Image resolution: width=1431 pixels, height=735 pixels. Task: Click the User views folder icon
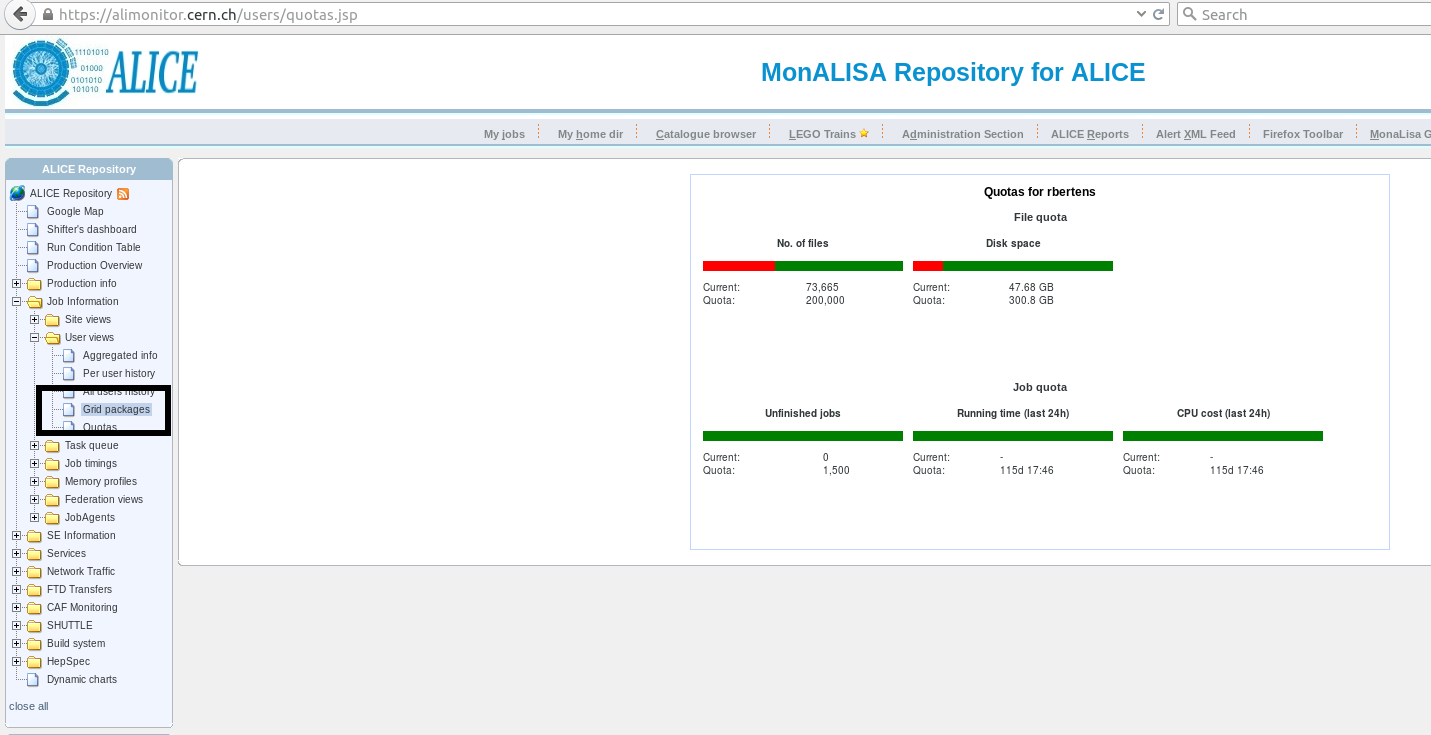pyautogui.click(x=52, y=338)
